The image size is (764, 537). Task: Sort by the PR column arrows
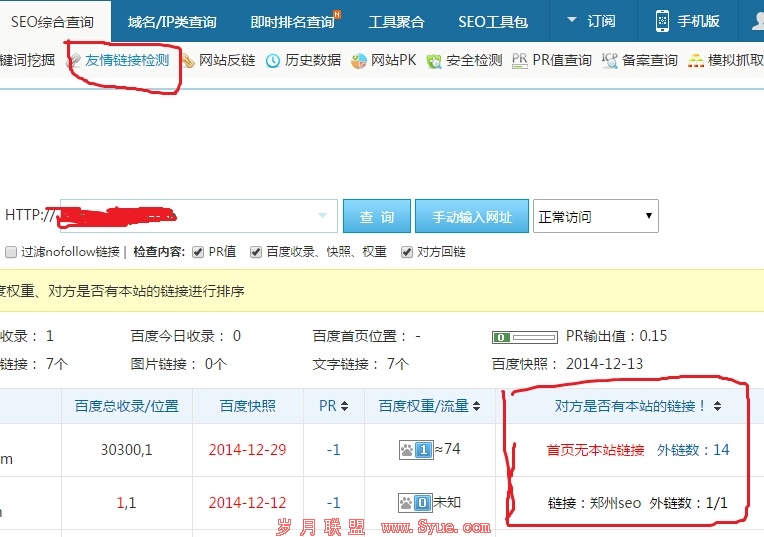tap(344, 406)
